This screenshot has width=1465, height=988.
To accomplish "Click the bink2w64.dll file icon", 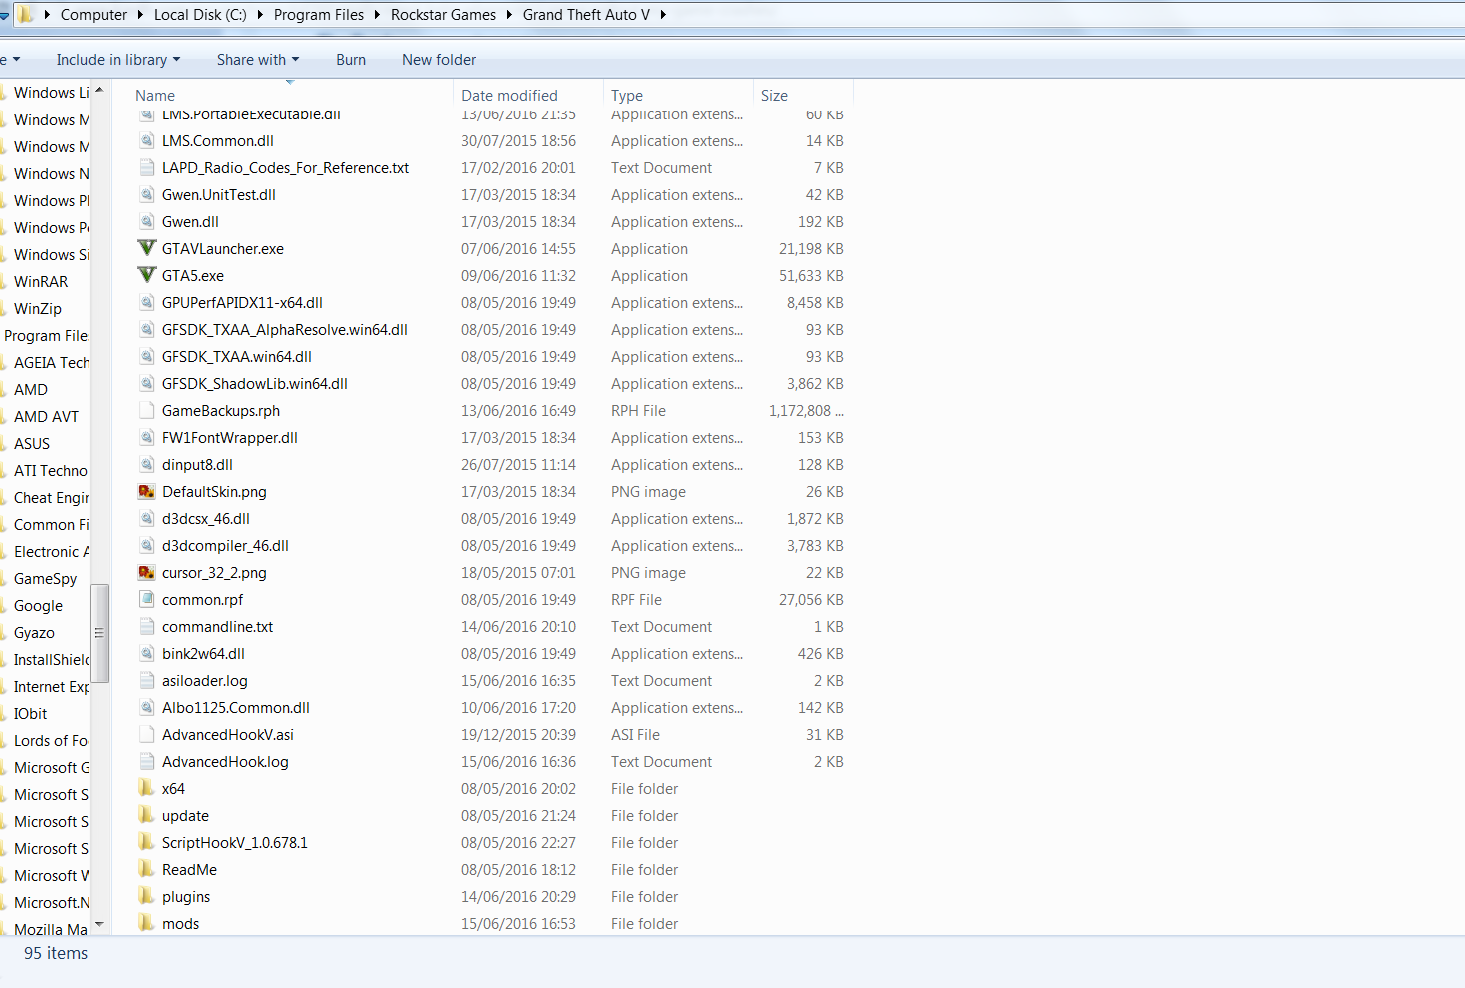I will tap(147, 653).
